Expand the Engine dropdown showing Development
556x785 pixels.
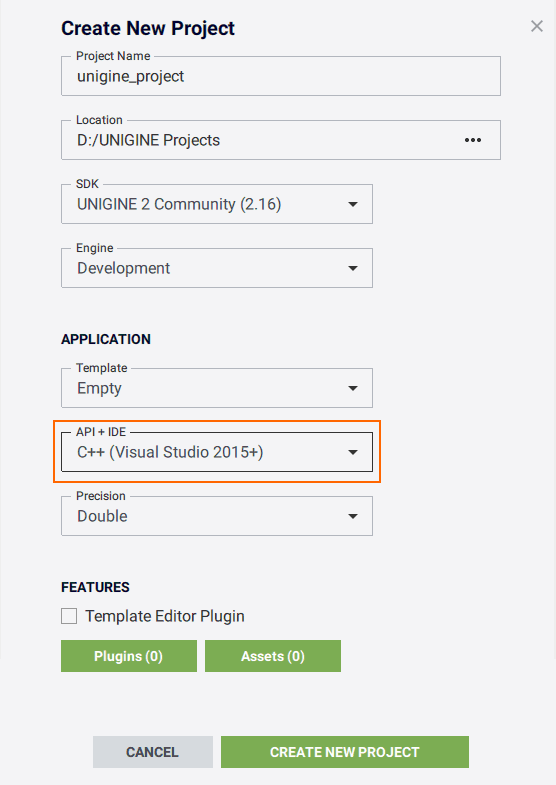(x=217, y=268)
